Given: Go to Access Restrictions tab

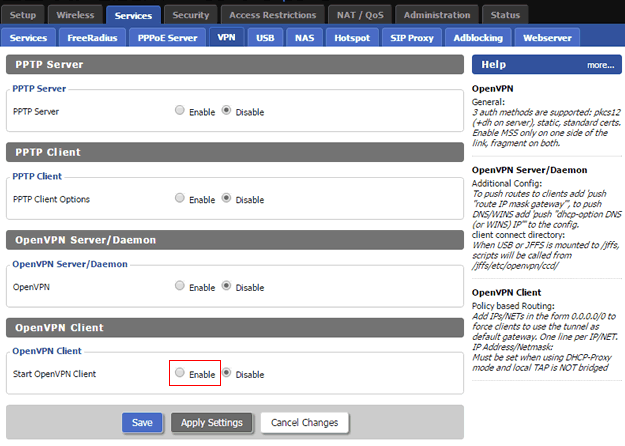Looking at the screenshot, I should 273,15.
